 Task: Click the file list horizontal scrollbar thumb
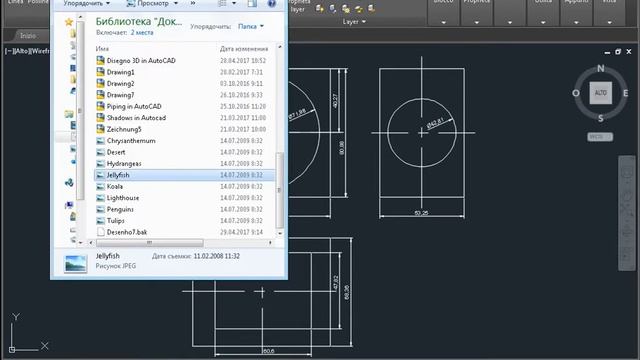coord(149,242)
